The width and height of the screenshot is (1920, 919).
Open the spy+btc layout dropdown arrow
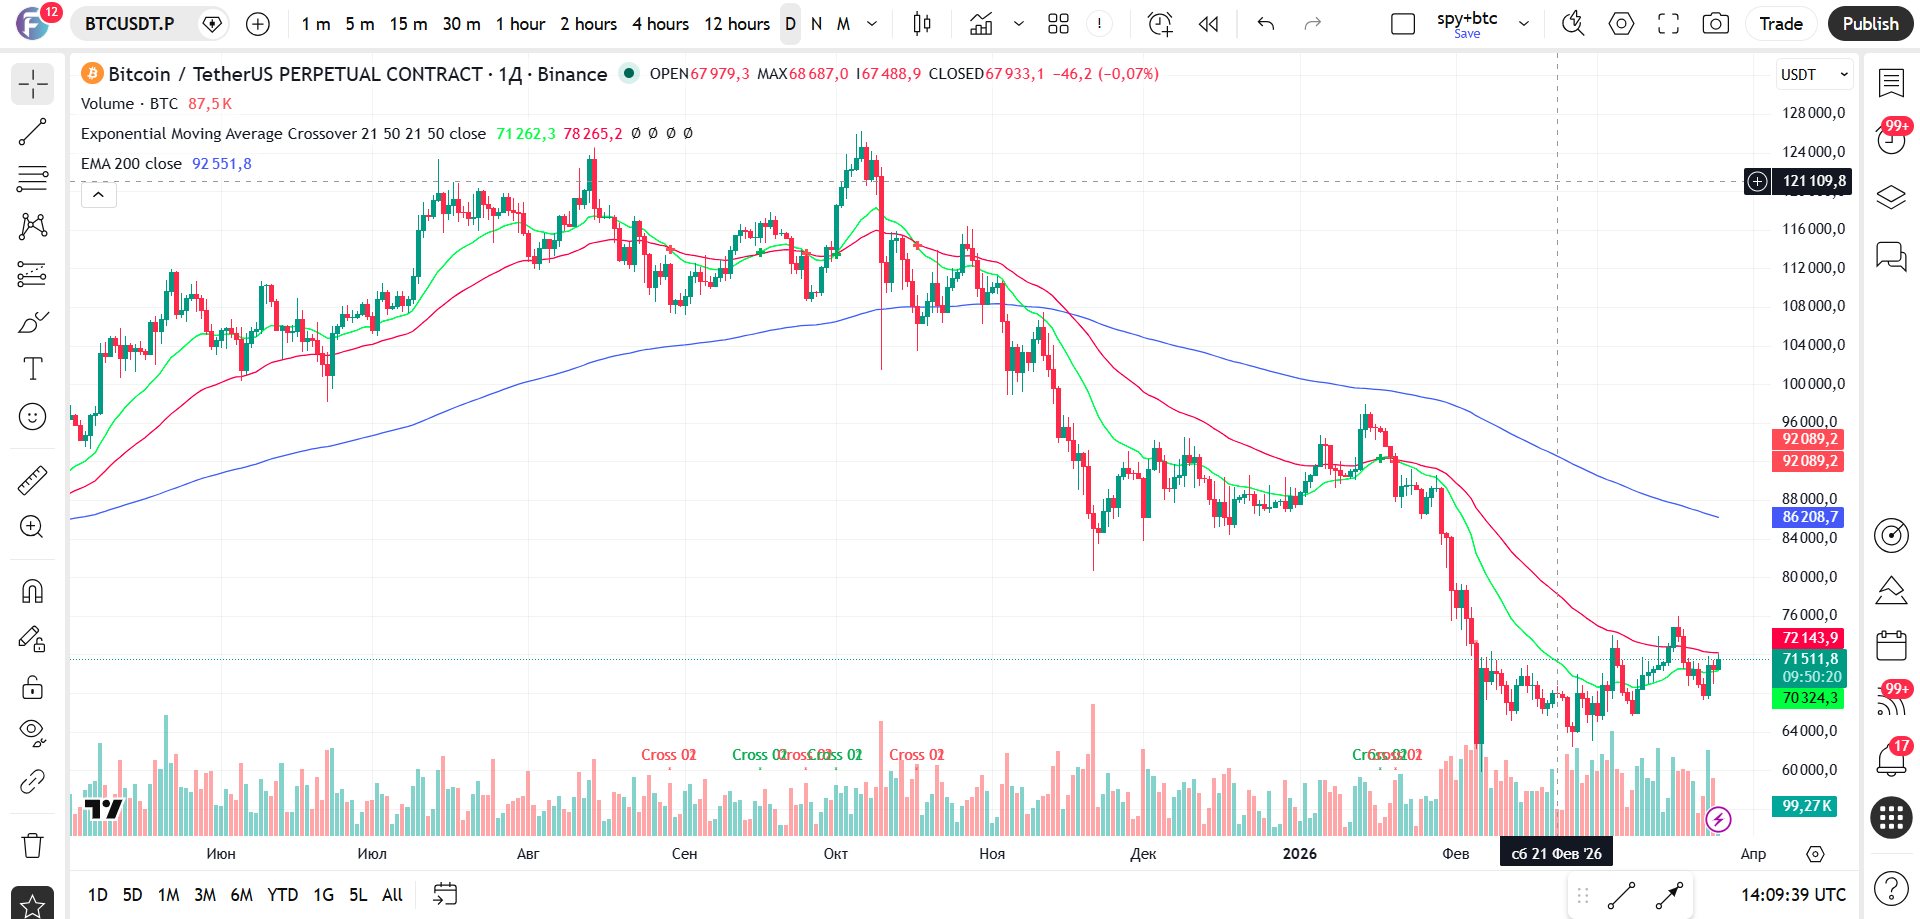[x=1524, y=24]
